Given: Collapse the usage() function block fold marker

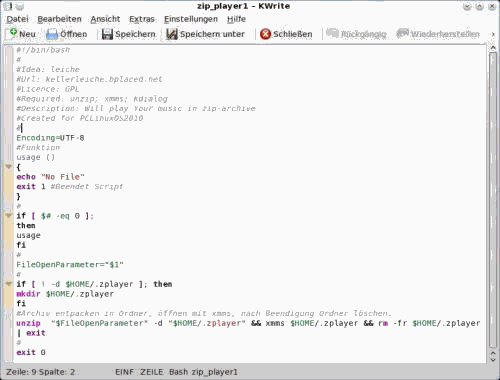Looking at the screenshot, I should pyautogui.click(x=9, y=166).
